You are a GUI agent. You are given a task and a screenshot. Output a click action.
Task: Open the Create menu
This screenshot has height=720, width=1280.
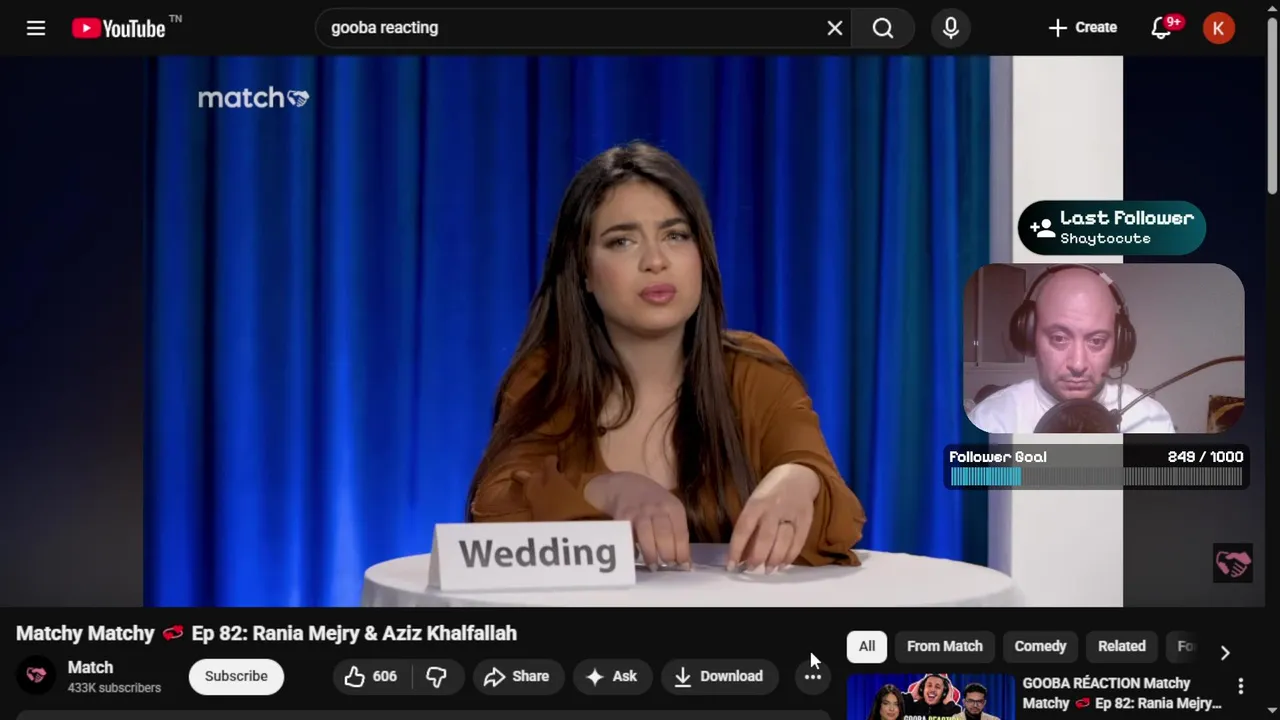coord(1082,28)
